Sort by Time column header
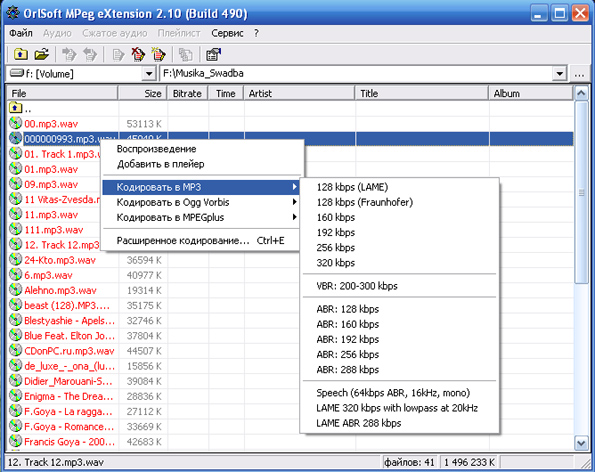Screen dimensions: 595x472 [226, 93]
